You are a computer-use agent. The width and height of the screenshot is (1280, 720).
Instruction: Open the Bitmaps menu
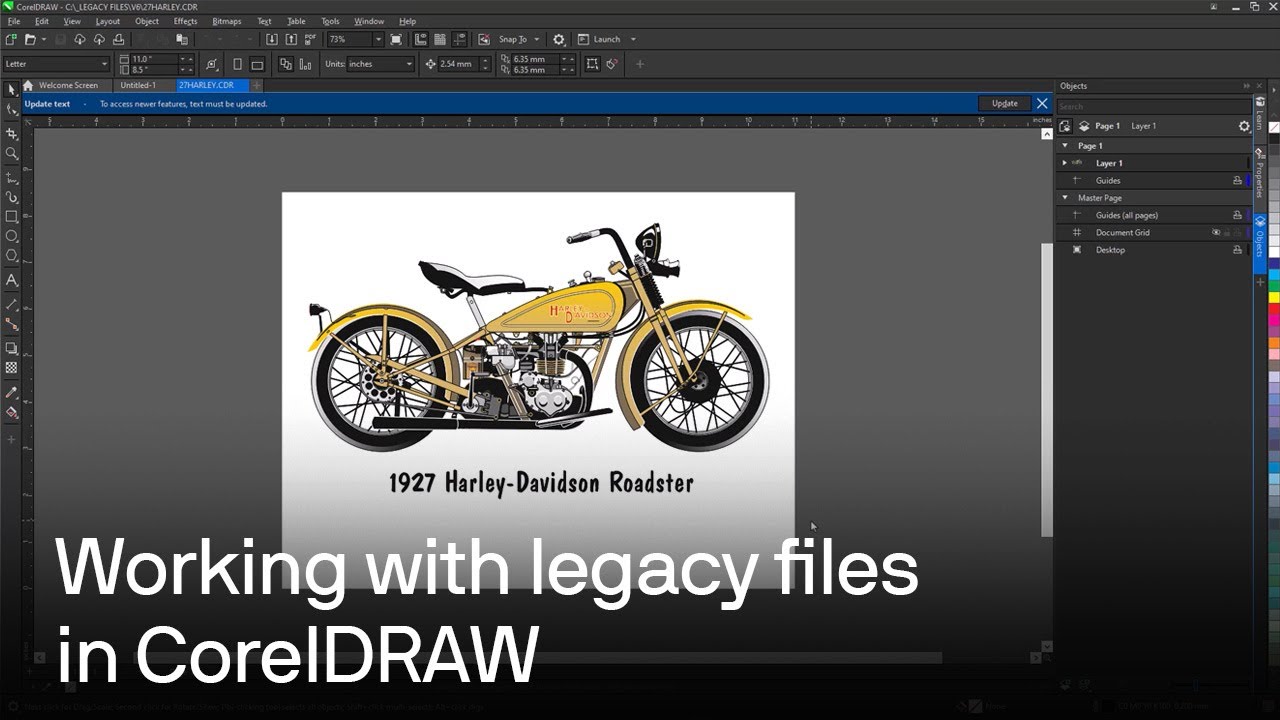pos(227,21)
